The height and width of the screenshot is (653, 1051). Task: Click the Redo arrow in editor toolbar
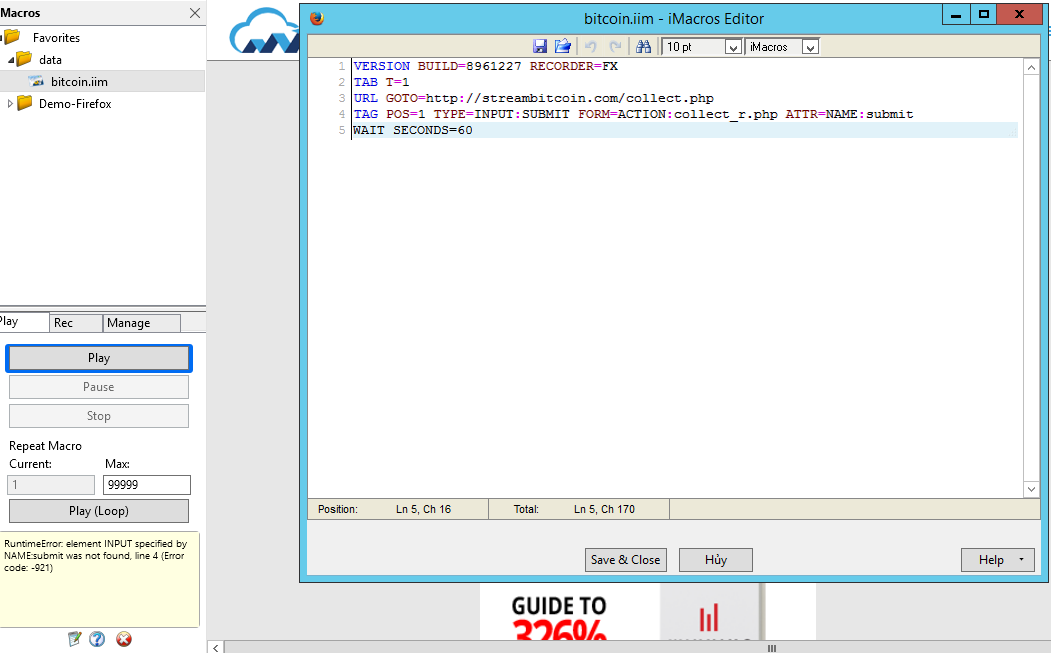pyautogui.click(x=615, y=46)
